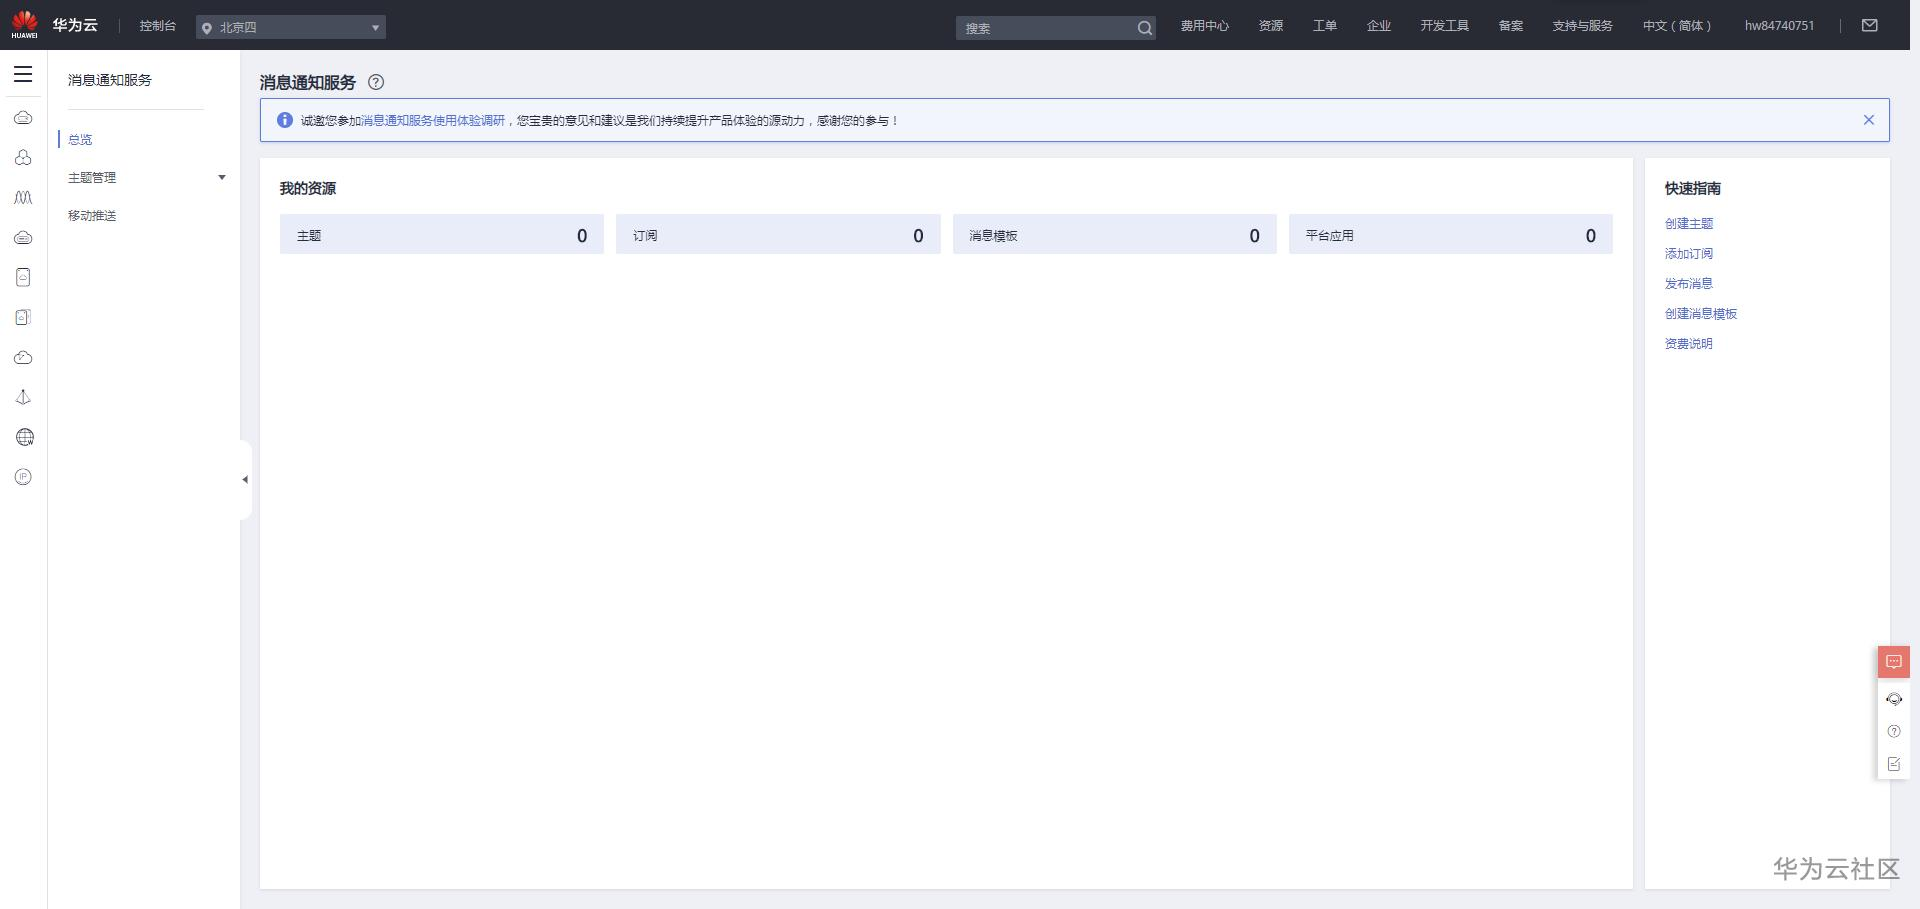Click the 资费说明 quick guide link
The height and width of the screenshot is (909, 1920).
point(1689,344)
